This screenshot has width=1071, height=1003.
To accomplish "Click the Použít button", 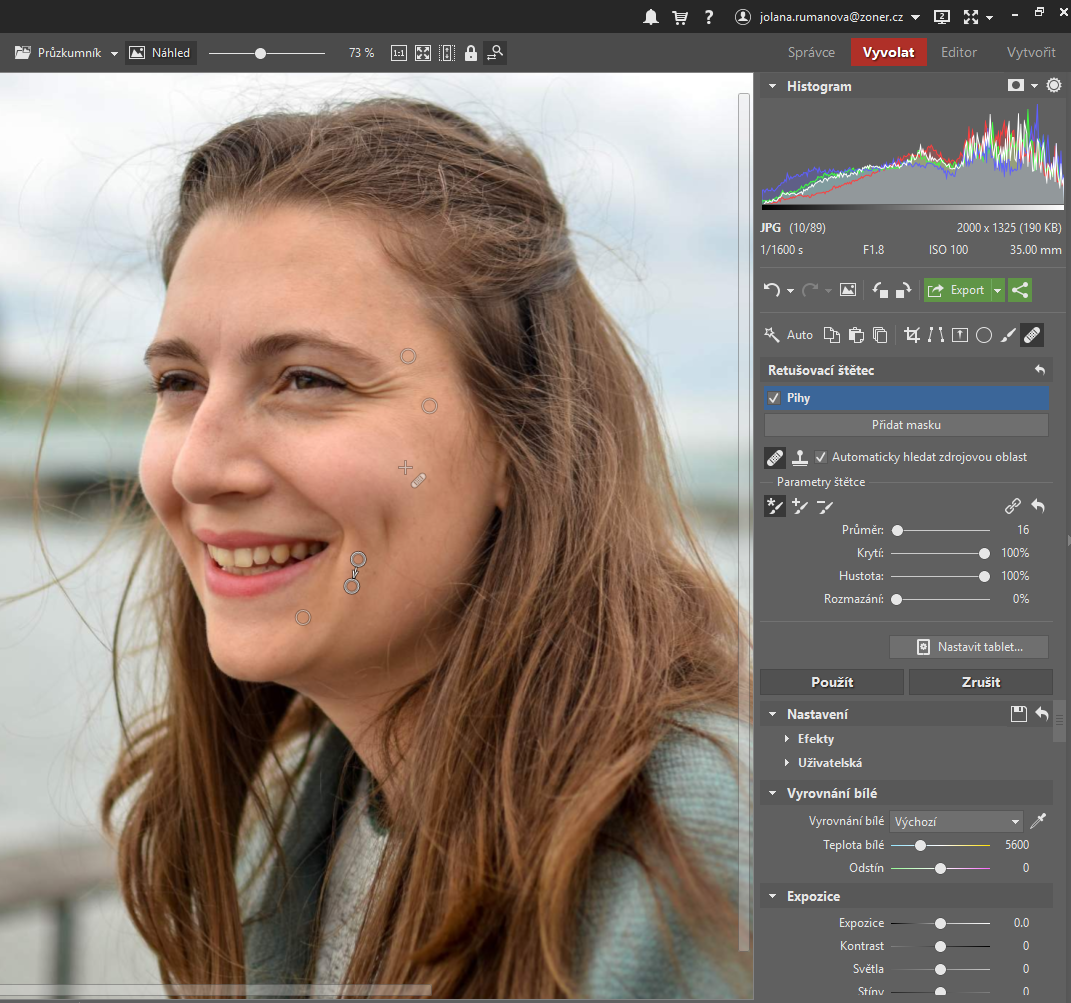I will (831, 682).
